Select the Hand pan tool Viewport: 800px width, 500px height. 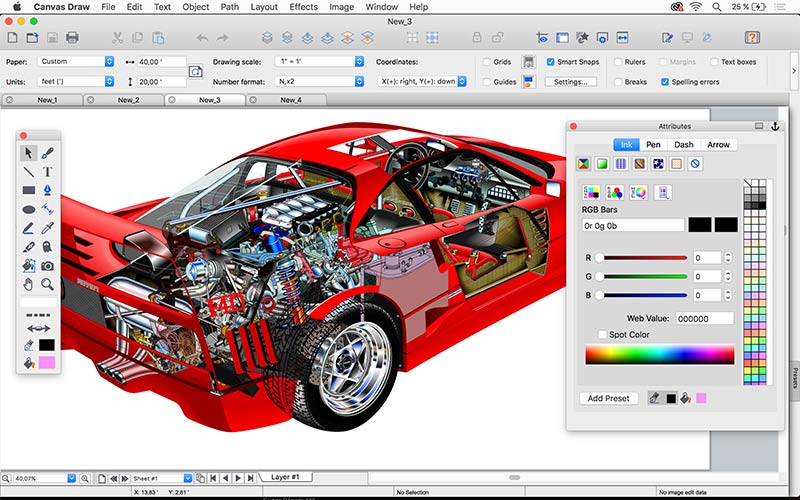coord(29,285)
